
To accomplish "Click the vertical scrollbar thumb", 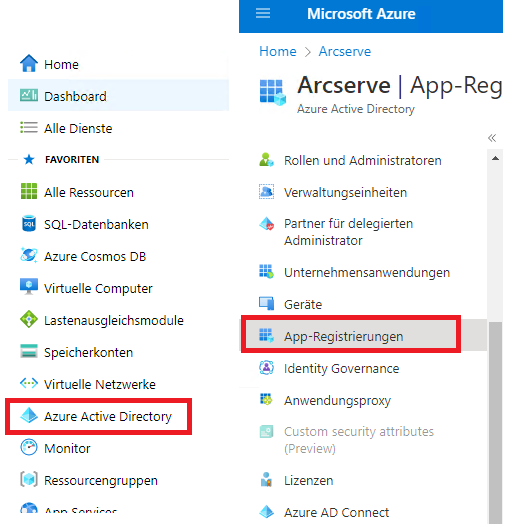I will pos(495,422).
